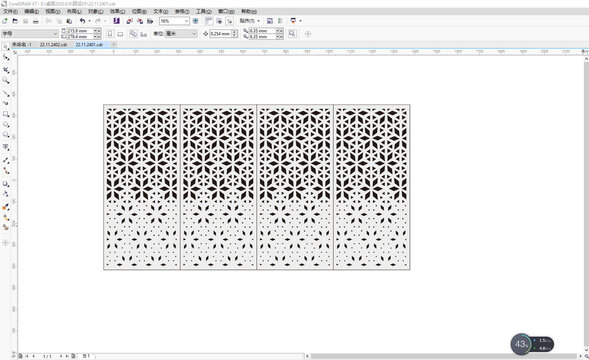Click the Save icon

[x=26, y=21]
